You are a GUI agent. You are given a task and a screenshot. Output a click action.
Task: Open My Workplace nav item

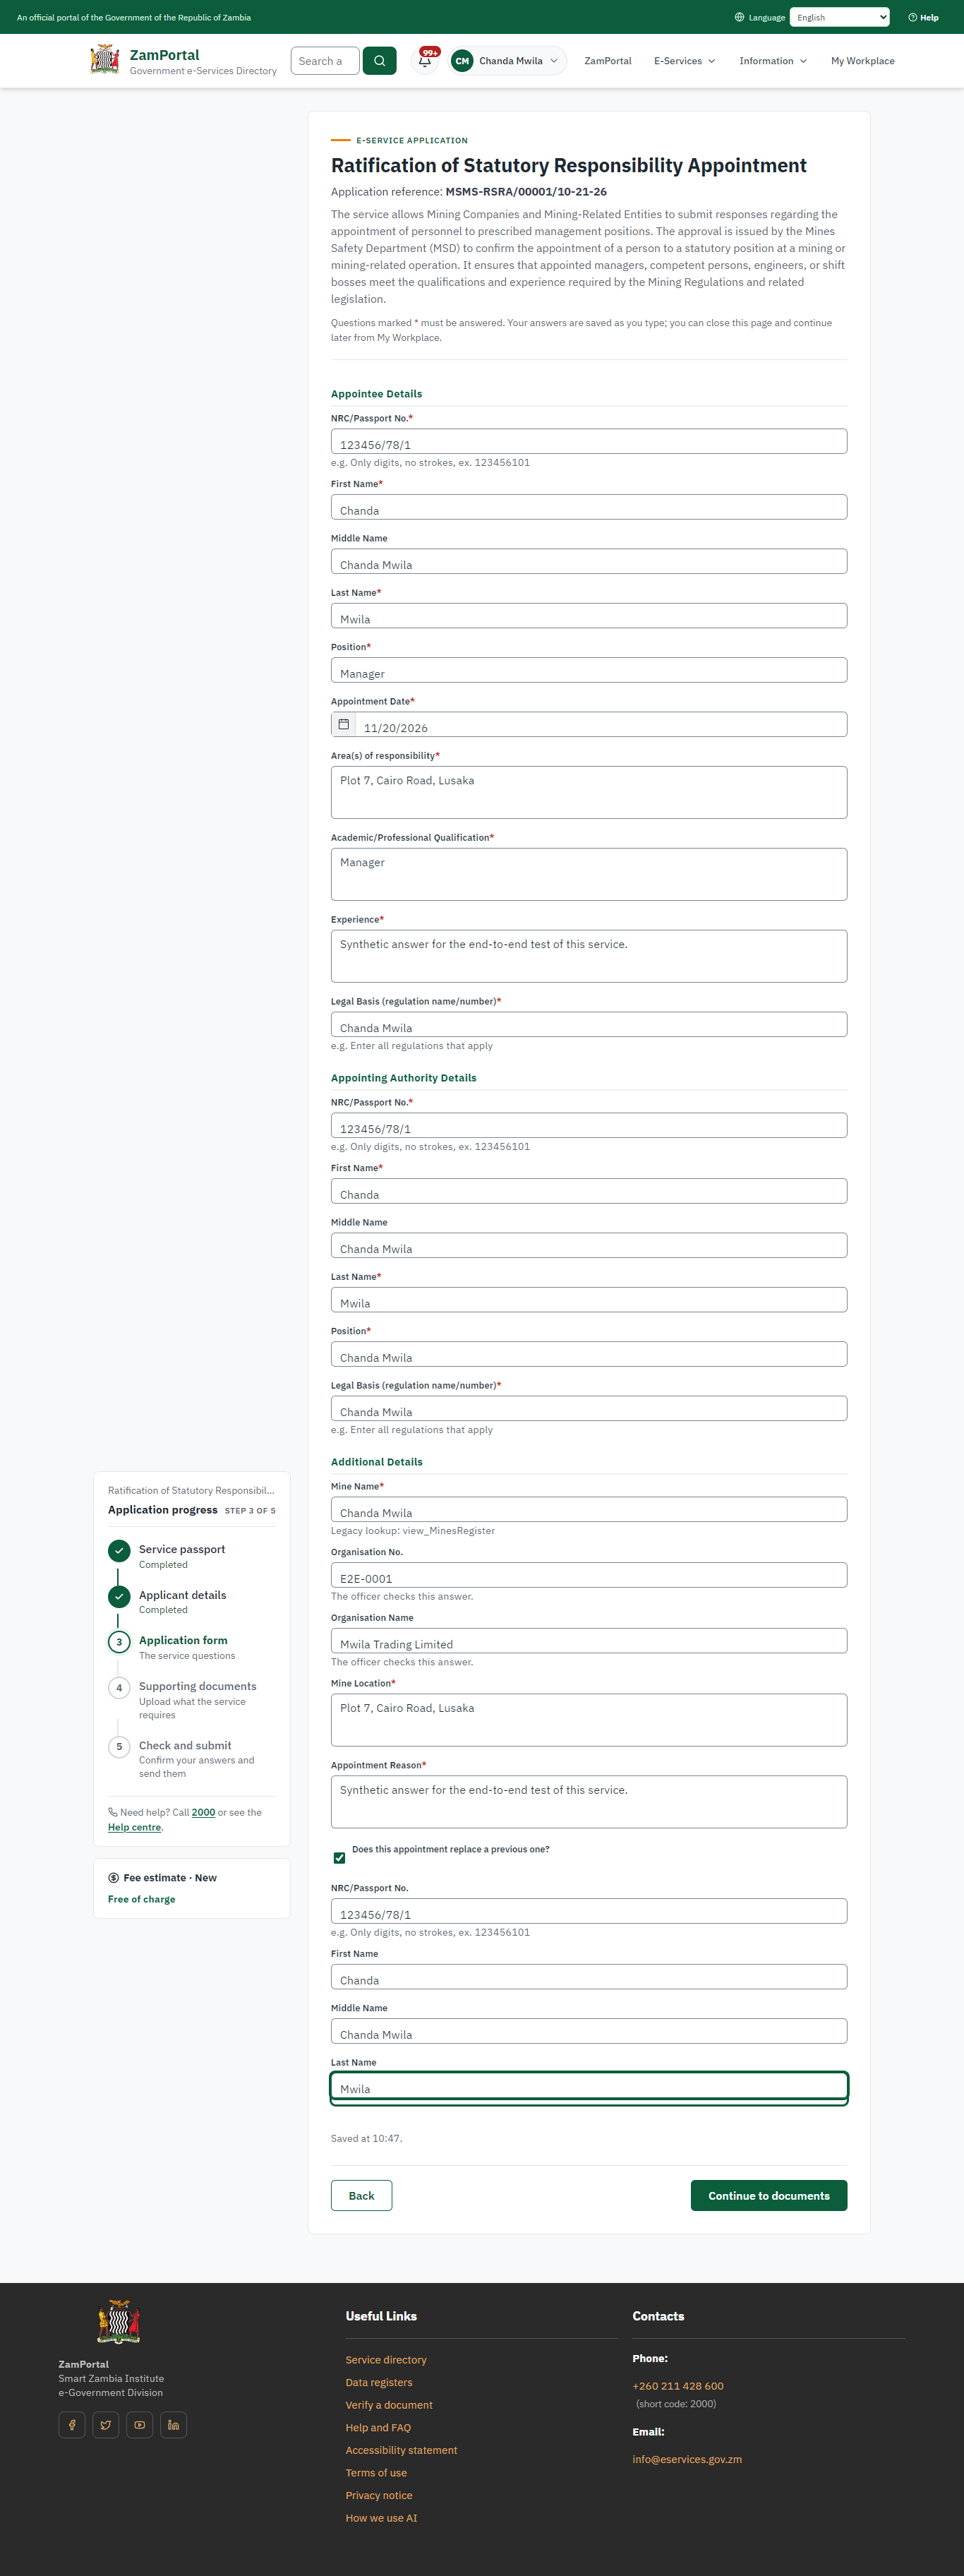(862, 61)
